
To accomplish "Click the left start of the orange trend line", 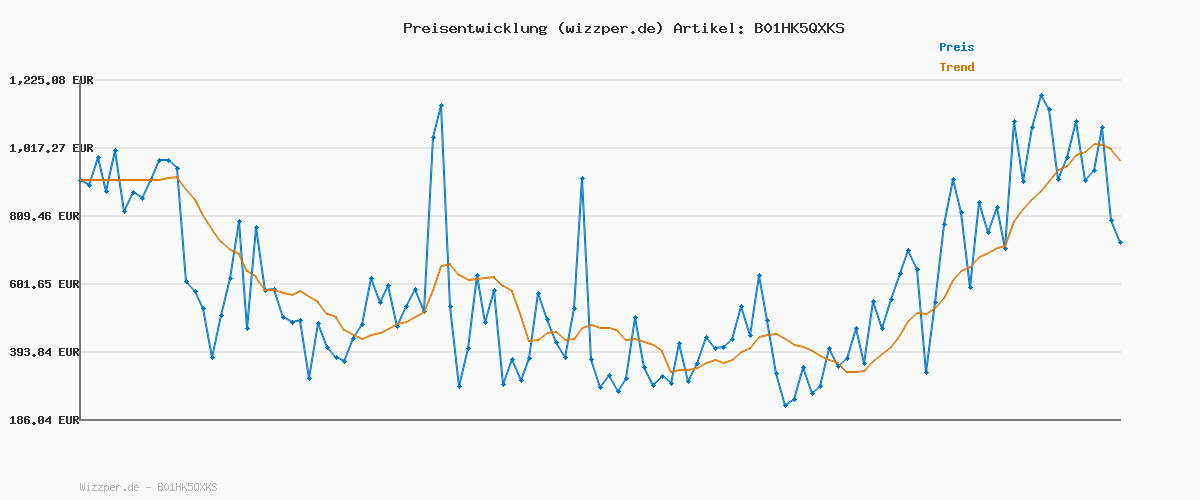I will pos(81,181).
